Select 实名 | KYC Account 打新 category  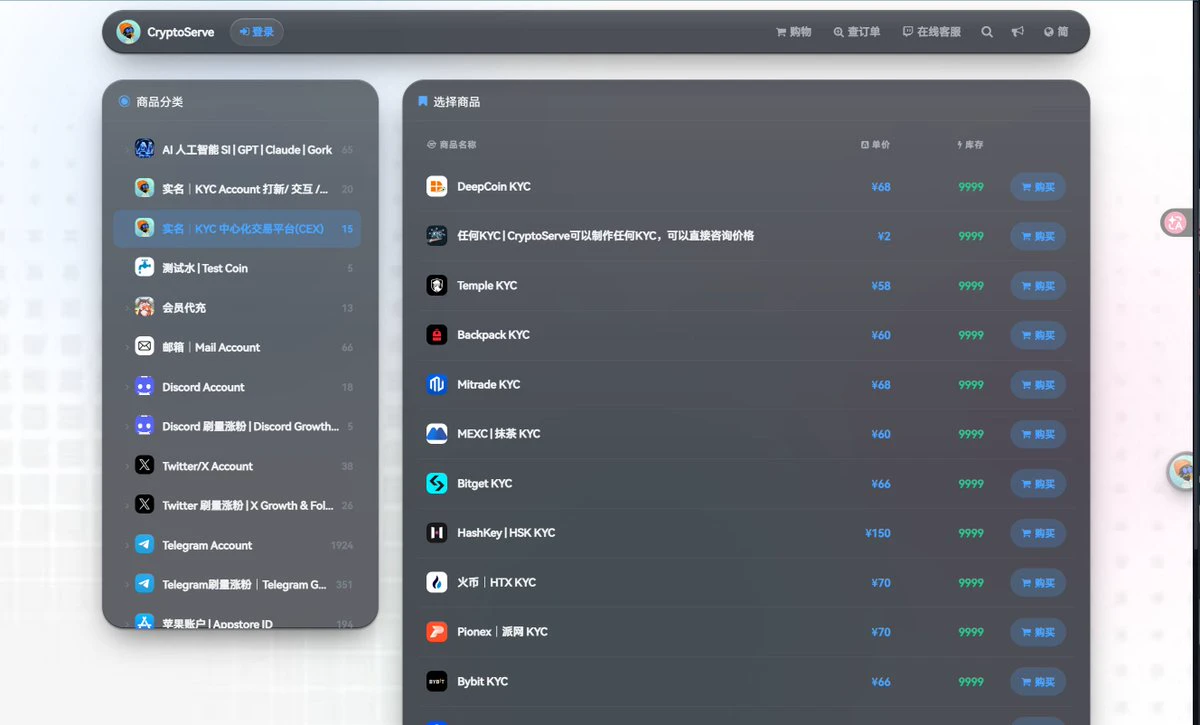(x=238, y=189)
